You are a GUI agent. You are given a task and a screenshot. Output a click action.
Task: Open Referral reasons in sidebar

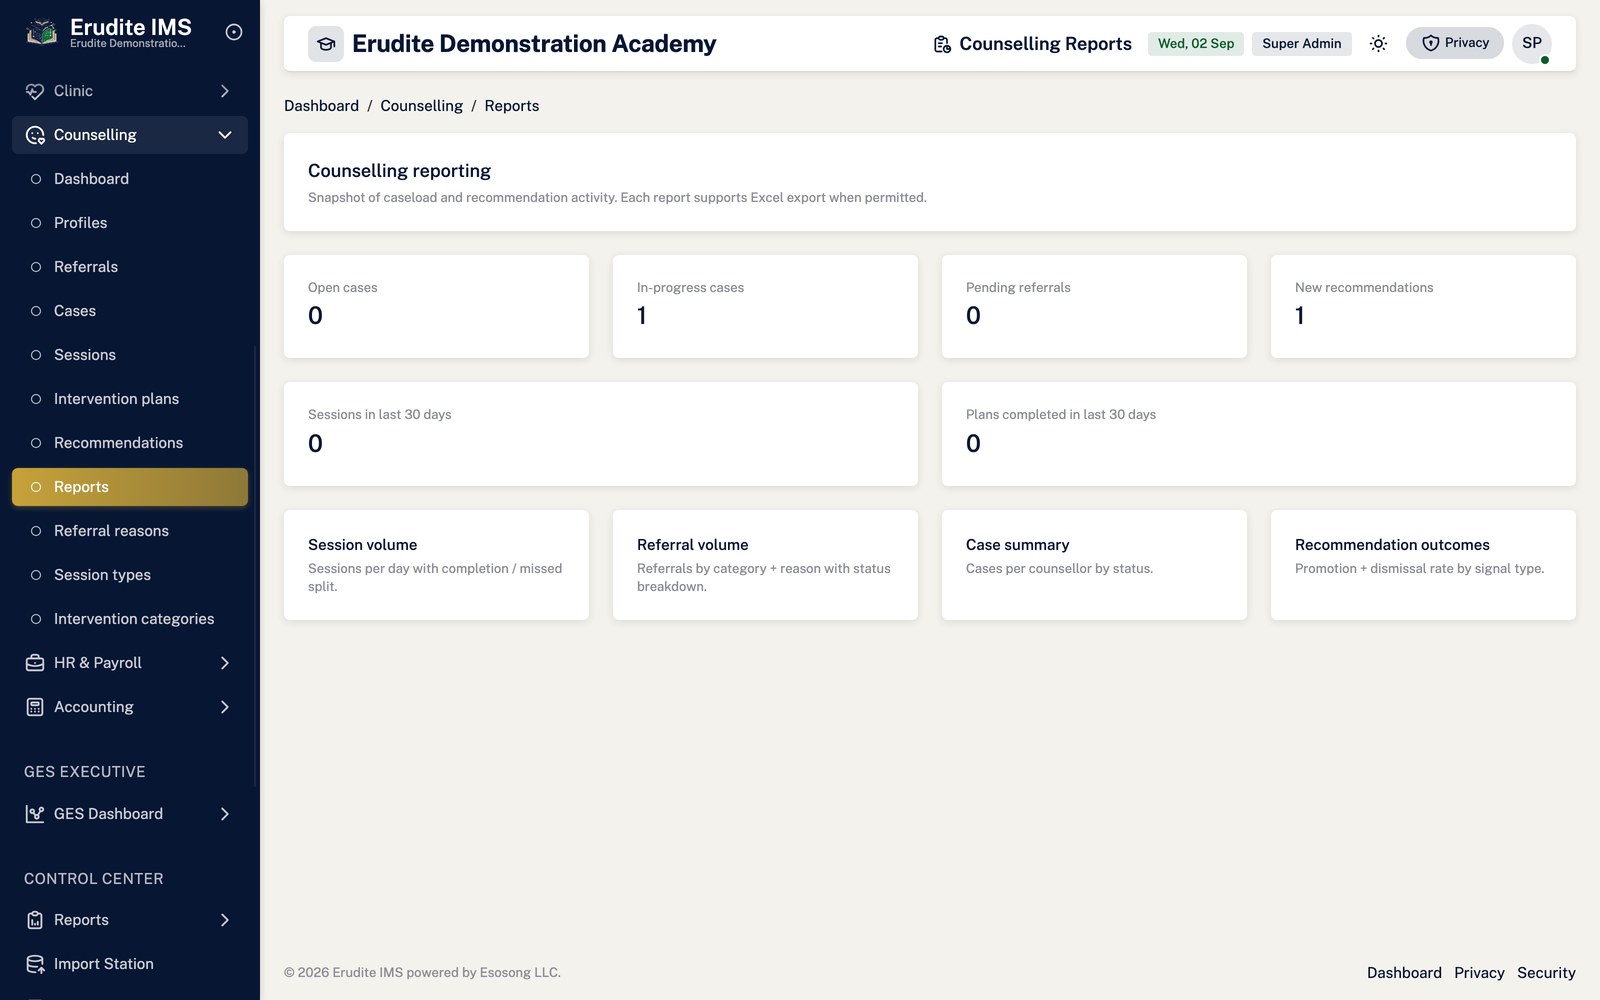click(x=130, y=531)
